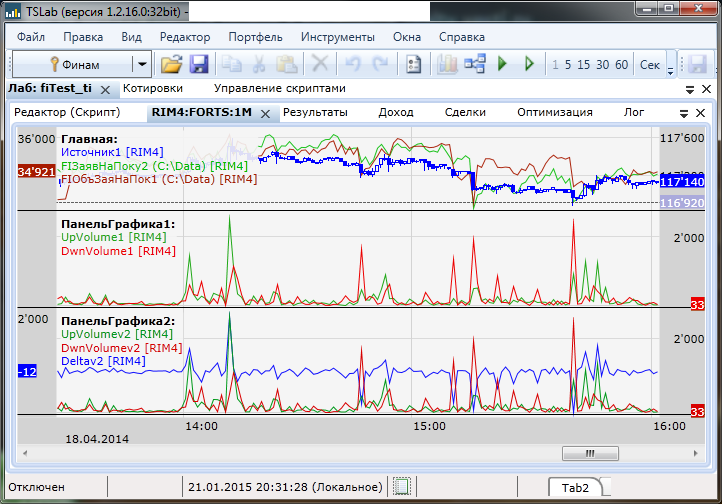The width and height of the screenshot is (722, 504).
Task: Select the 60 interval button
Action: [621, 65]
